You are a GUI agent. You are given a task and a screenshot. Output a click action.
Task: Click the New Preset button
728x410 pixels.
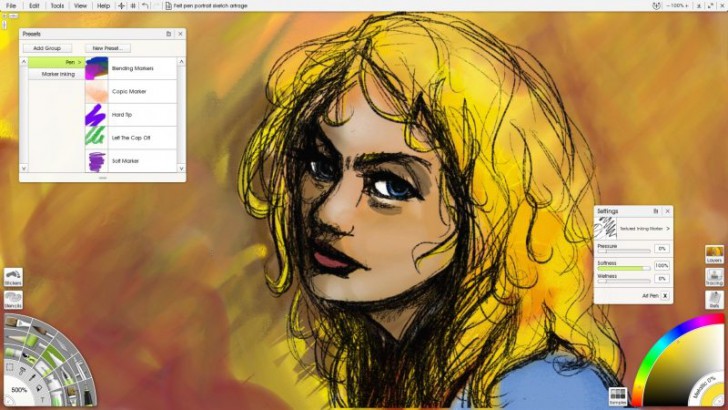click(107, 48)
